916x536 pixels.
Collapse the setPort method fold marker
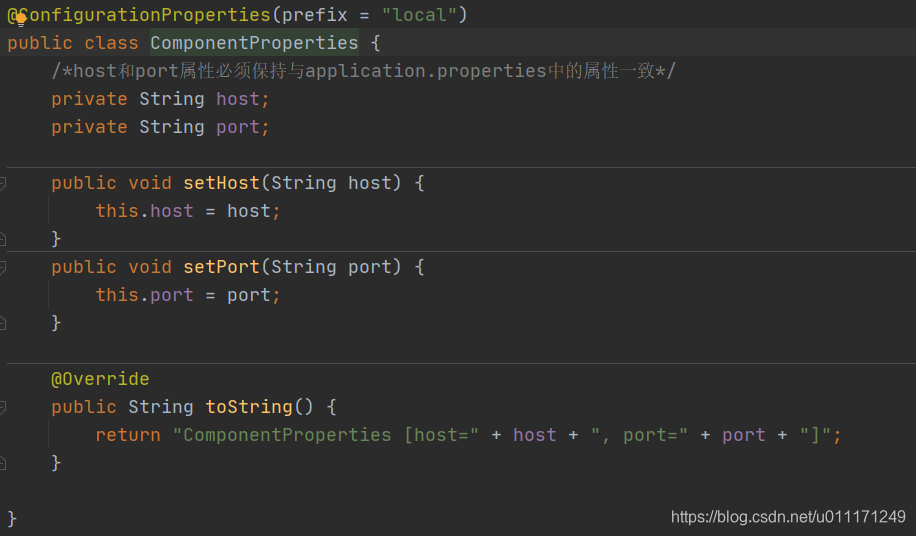2,267
